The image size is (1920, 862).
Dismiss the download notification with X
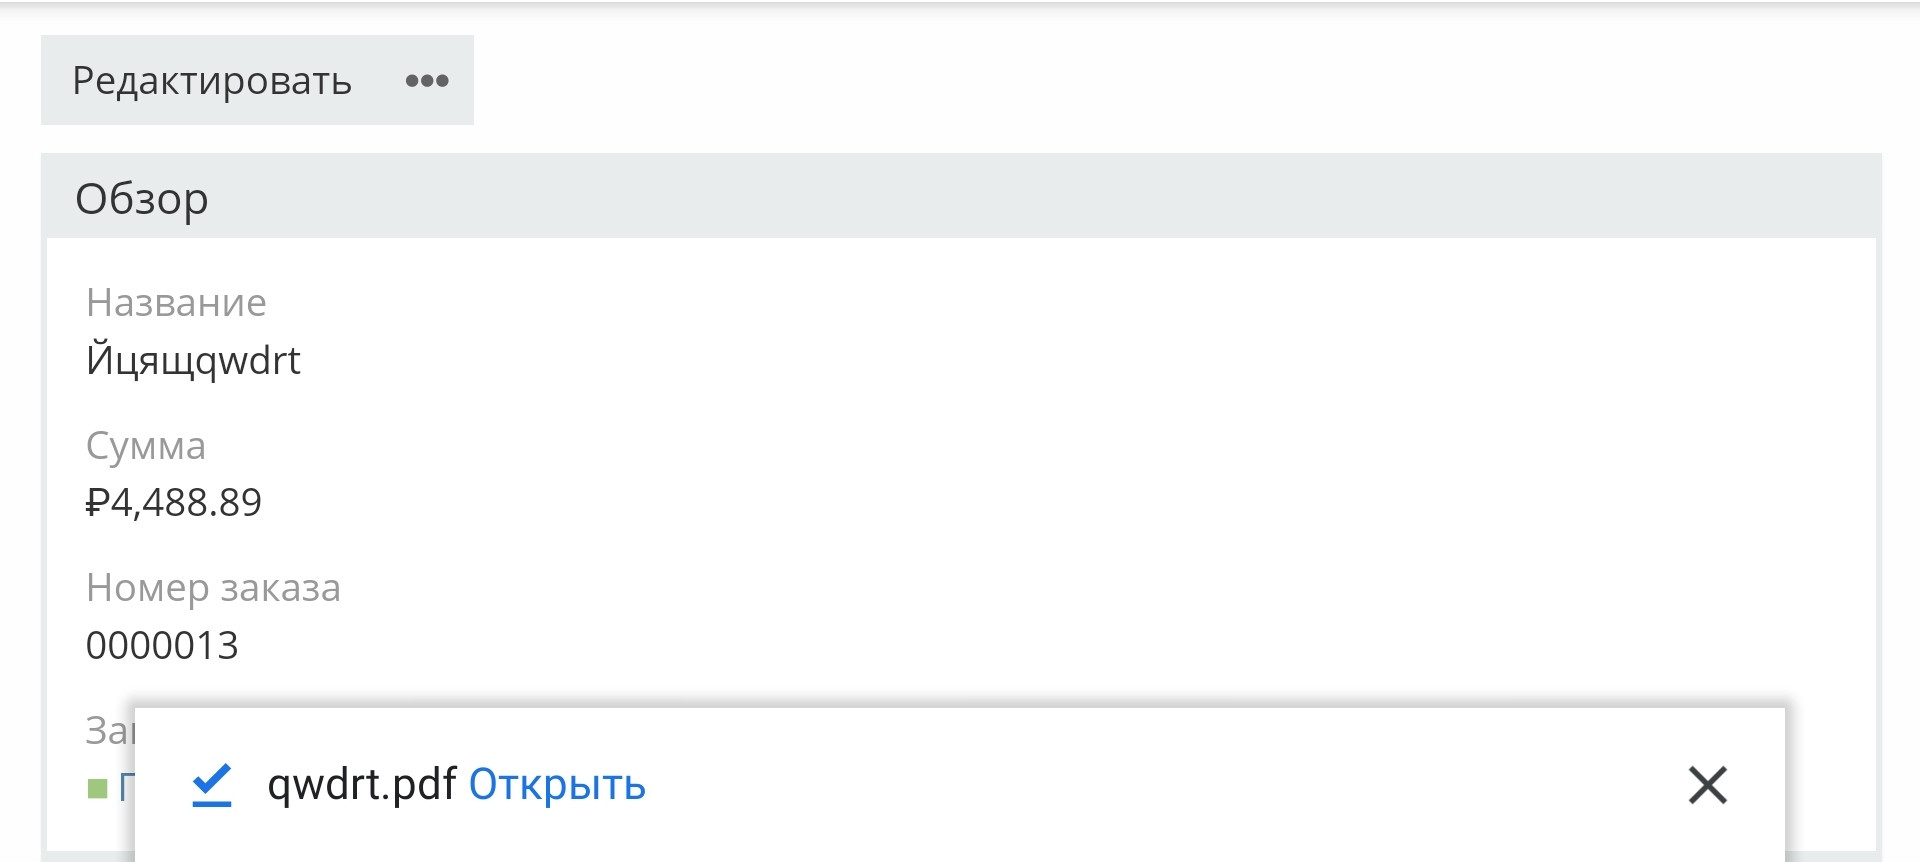pos(1707,785)
